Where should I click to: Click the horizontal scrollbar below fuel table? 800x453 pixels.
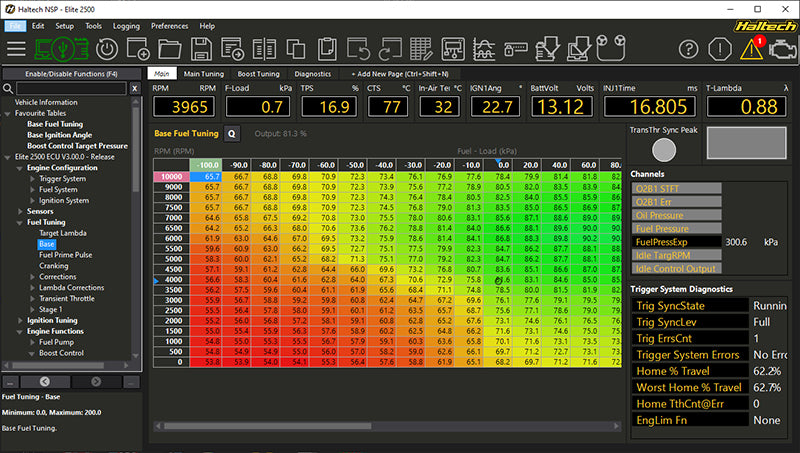[x=388, y=426]
